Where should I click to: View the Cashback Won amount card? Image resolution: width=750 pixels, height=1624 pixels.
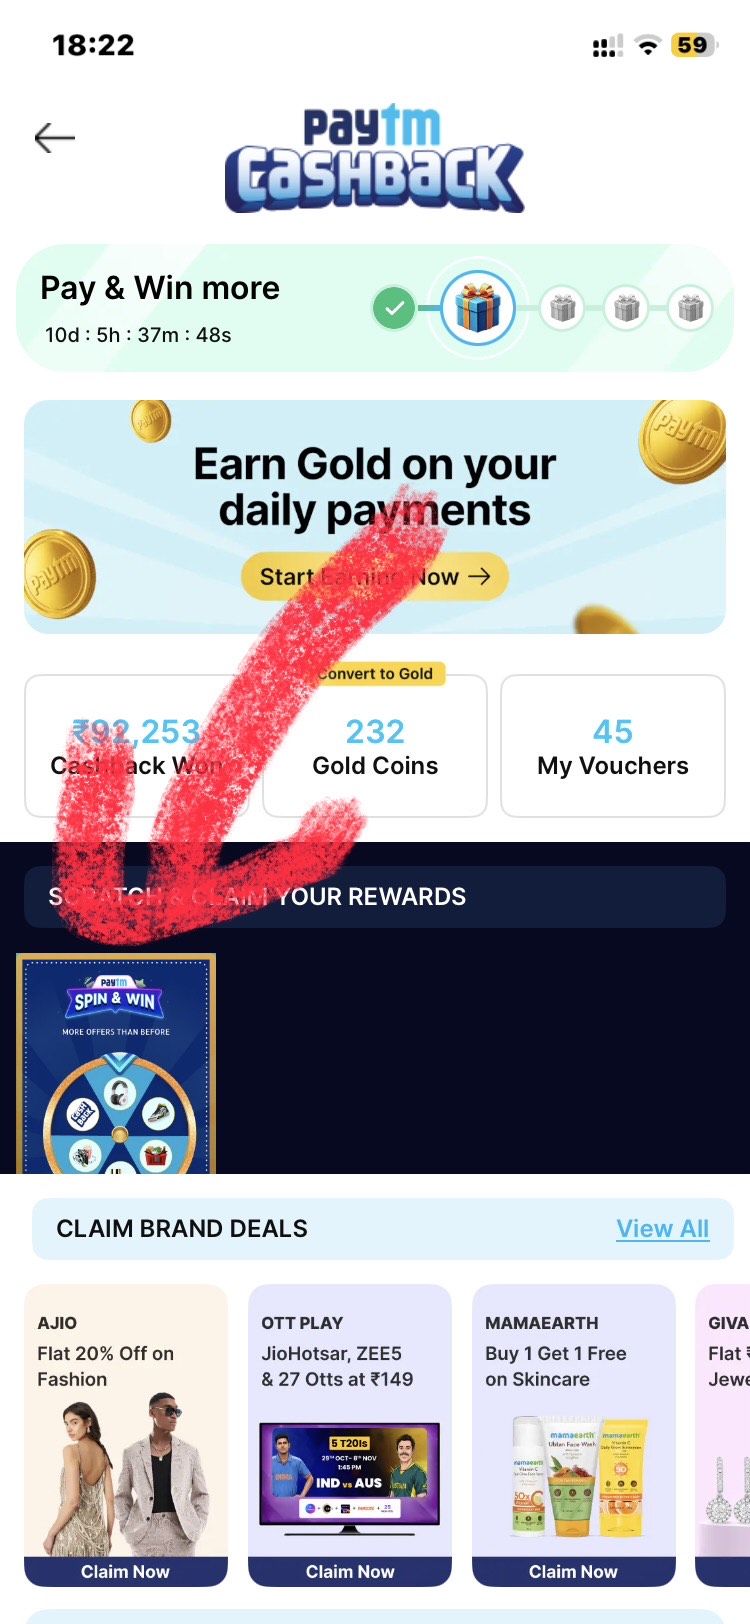[x=136, y=746]
